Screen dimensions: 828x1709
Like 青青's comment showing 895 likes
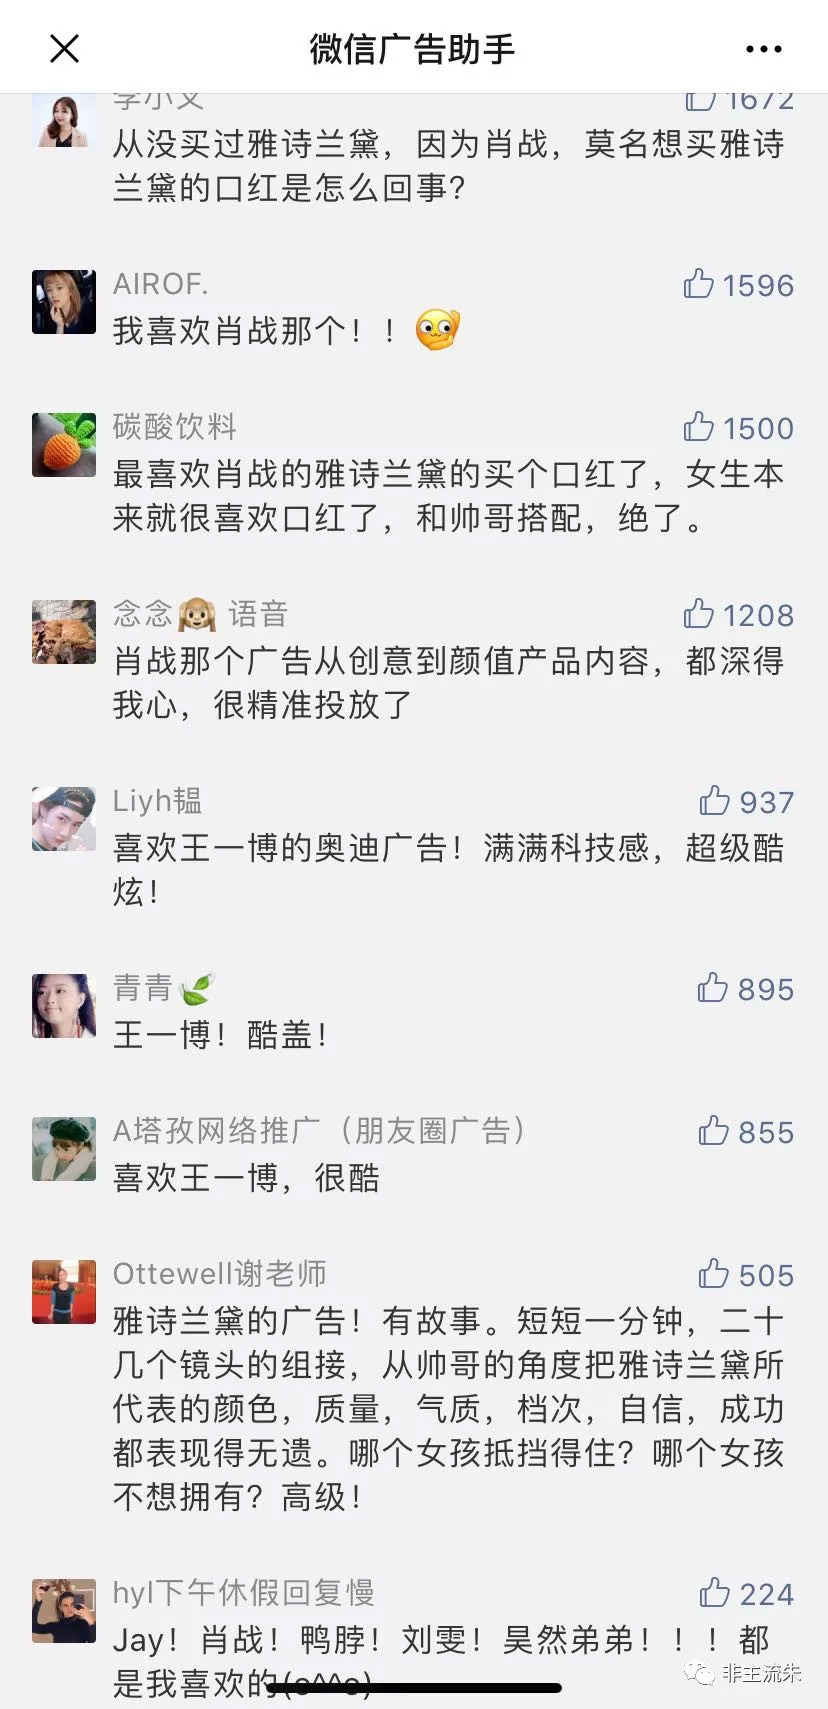click(712, 989)
